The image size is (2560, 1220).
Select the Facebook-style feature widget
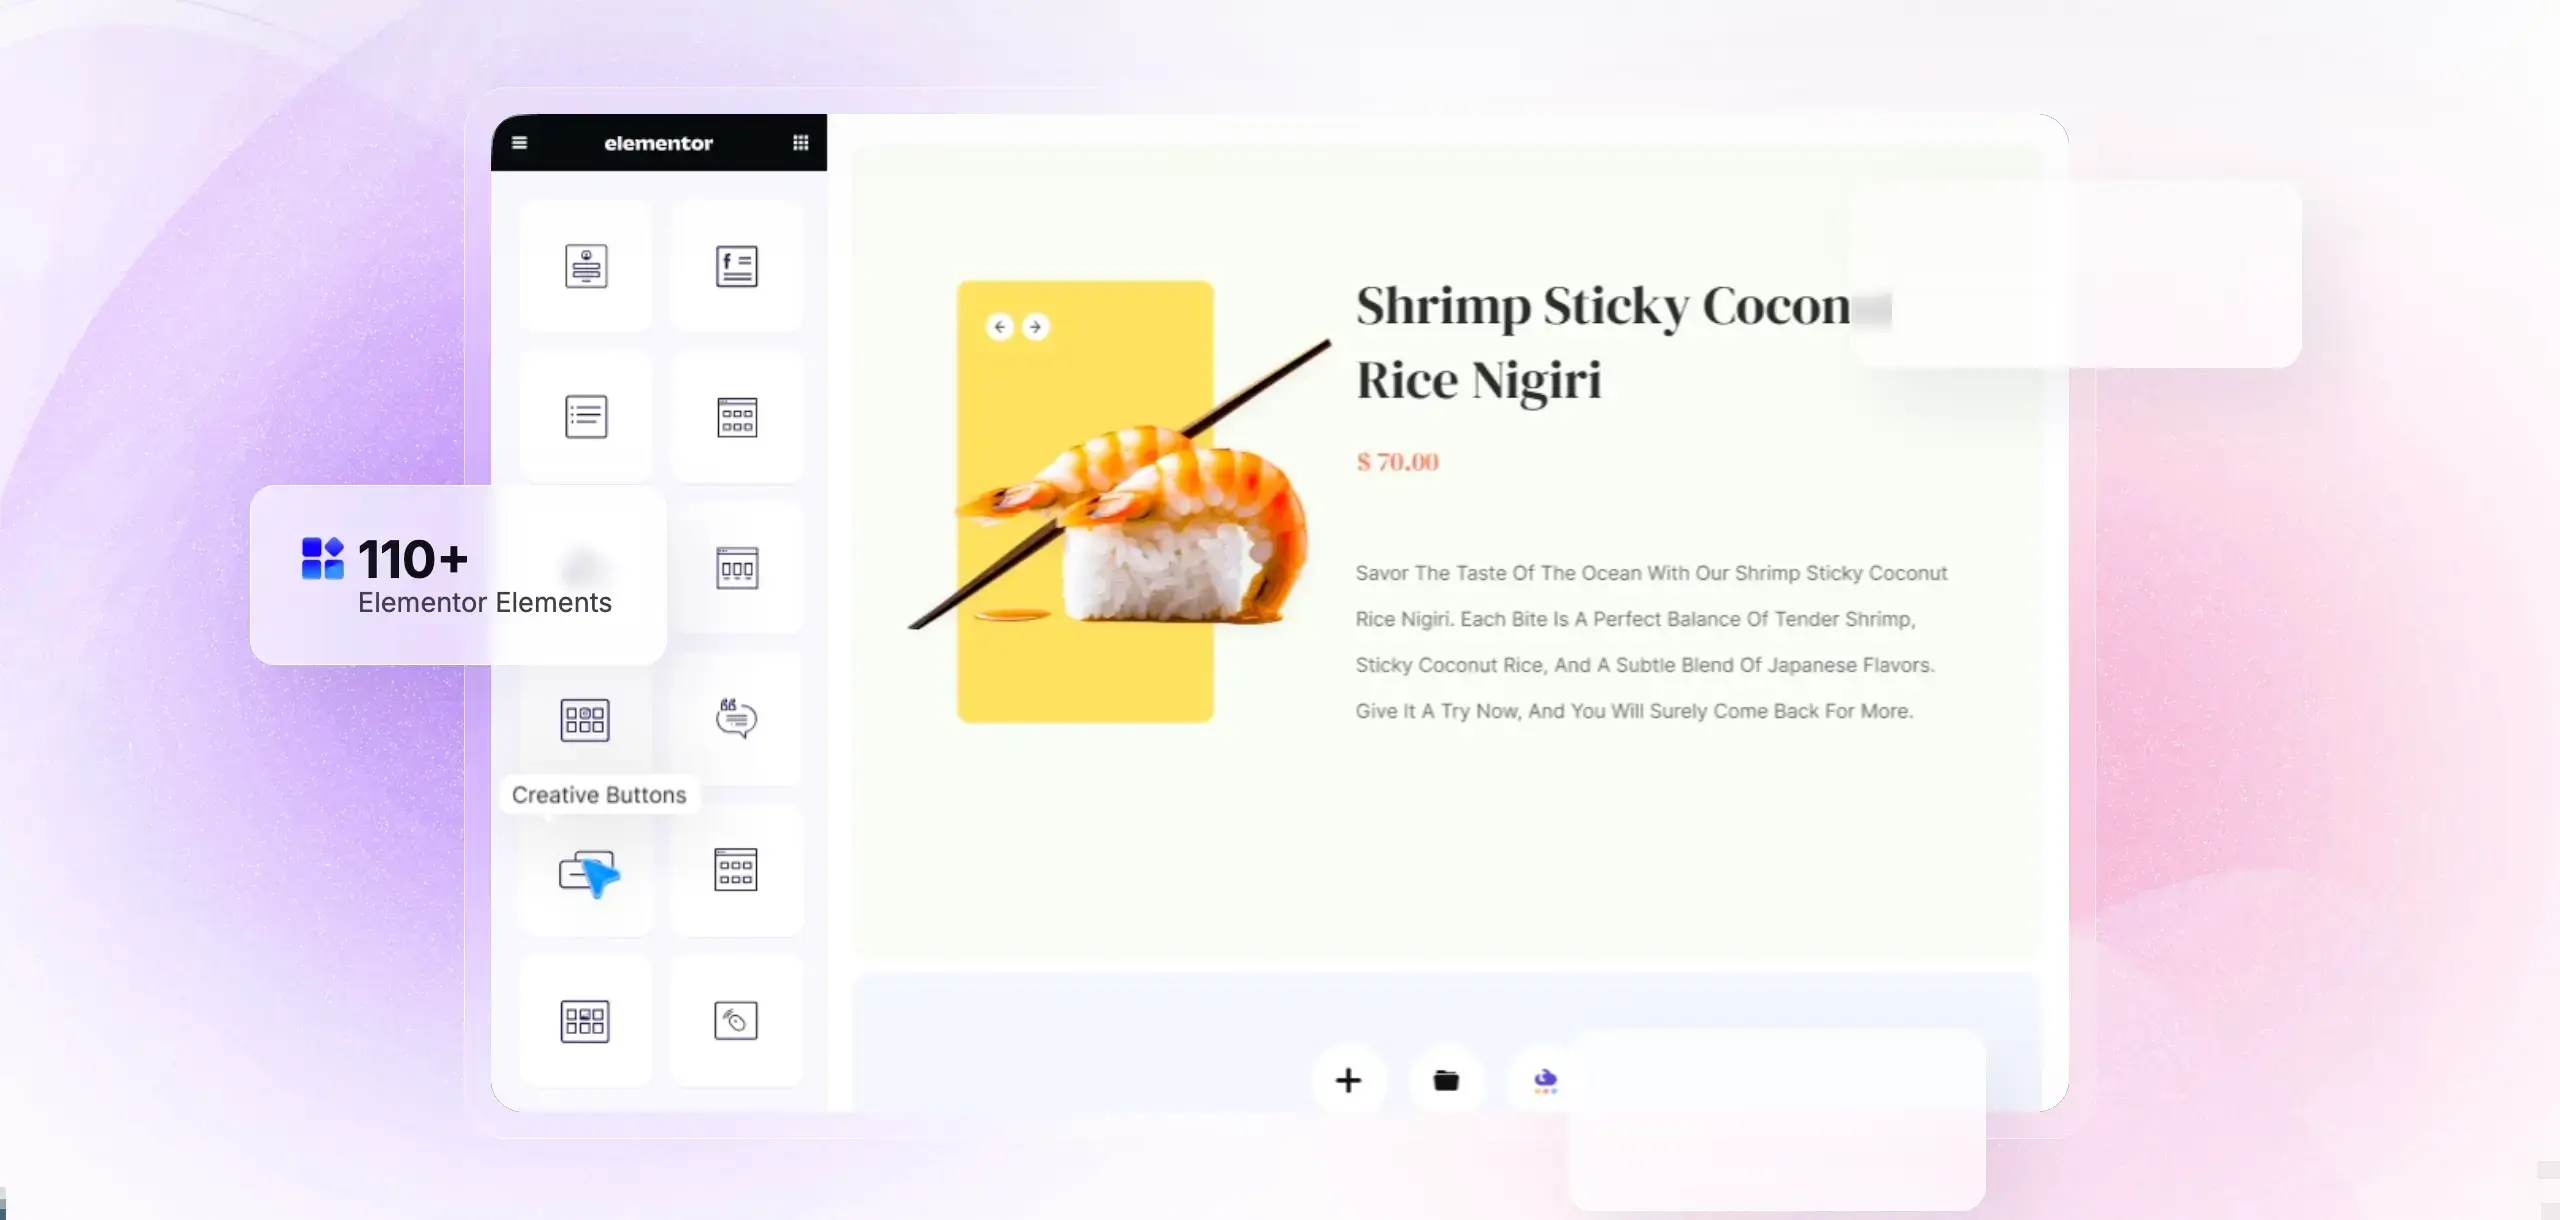(737, 266)
